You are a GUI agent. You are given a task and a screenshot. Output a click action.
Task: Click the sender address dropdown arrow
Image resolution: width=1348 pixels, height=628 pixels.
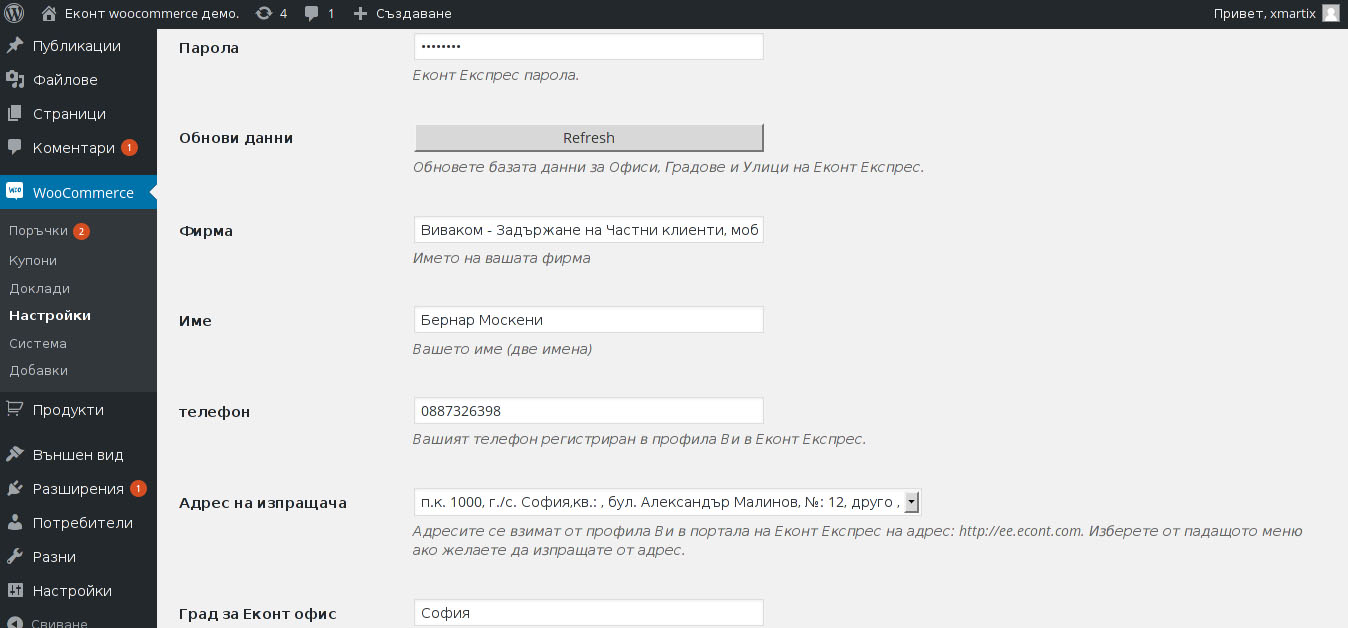(x=911, y=502)
